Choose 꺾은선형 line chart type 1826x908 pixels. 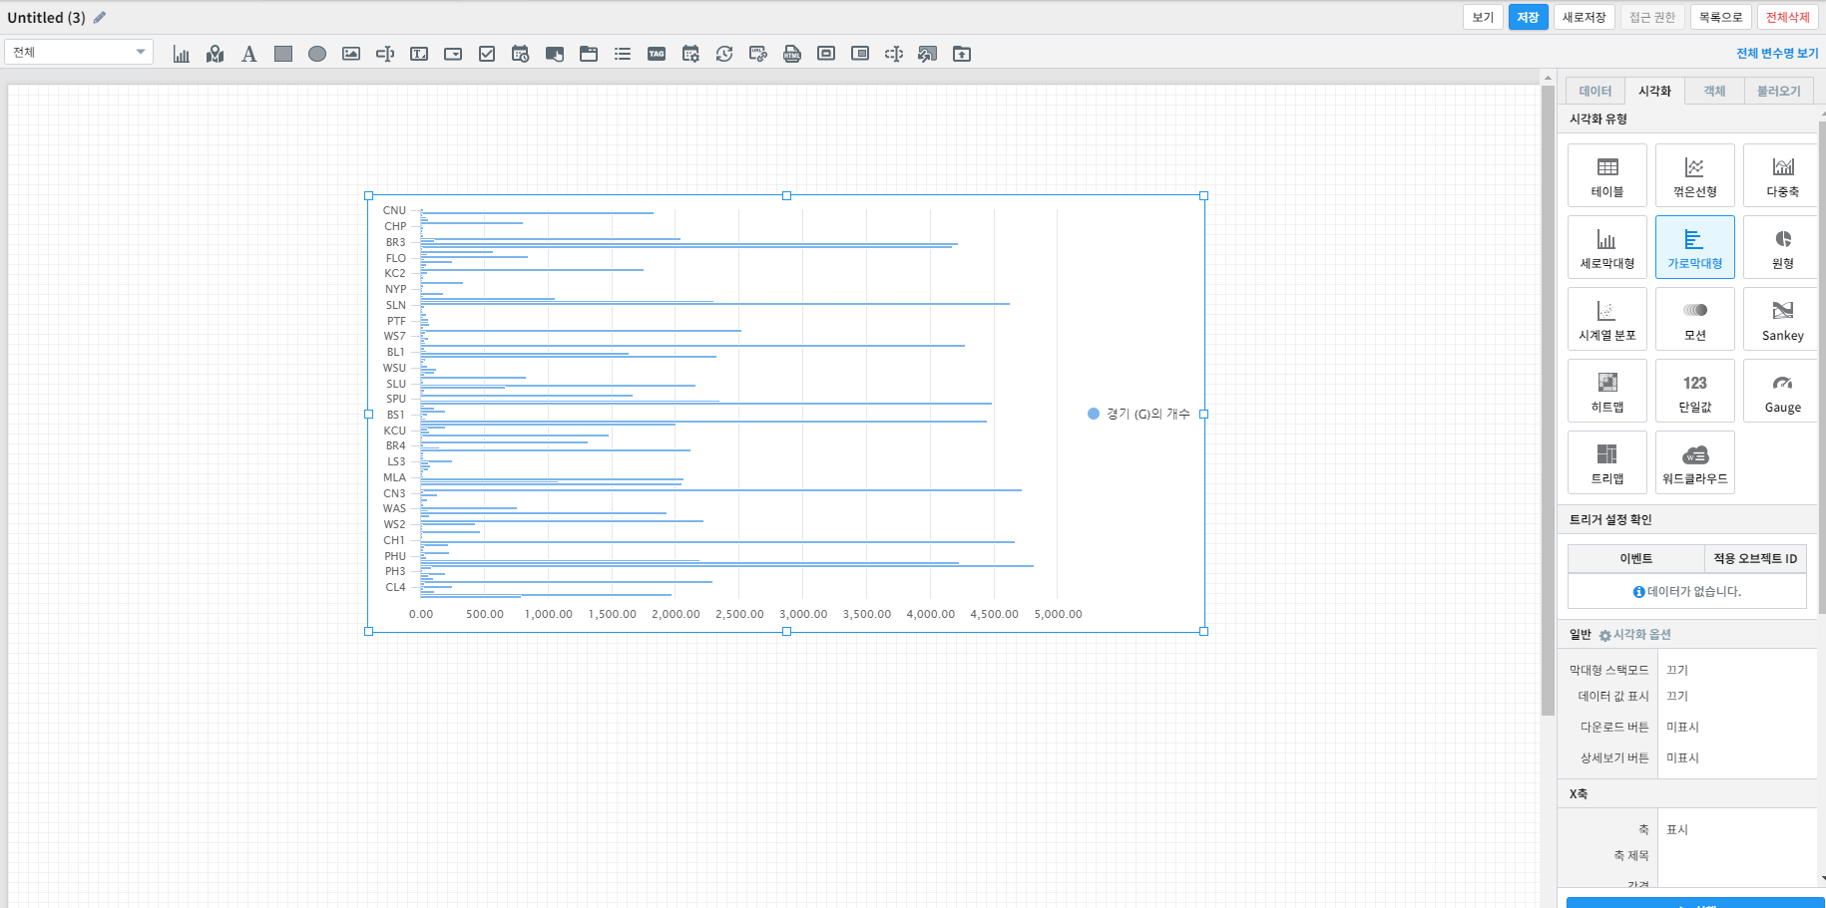1695,176
